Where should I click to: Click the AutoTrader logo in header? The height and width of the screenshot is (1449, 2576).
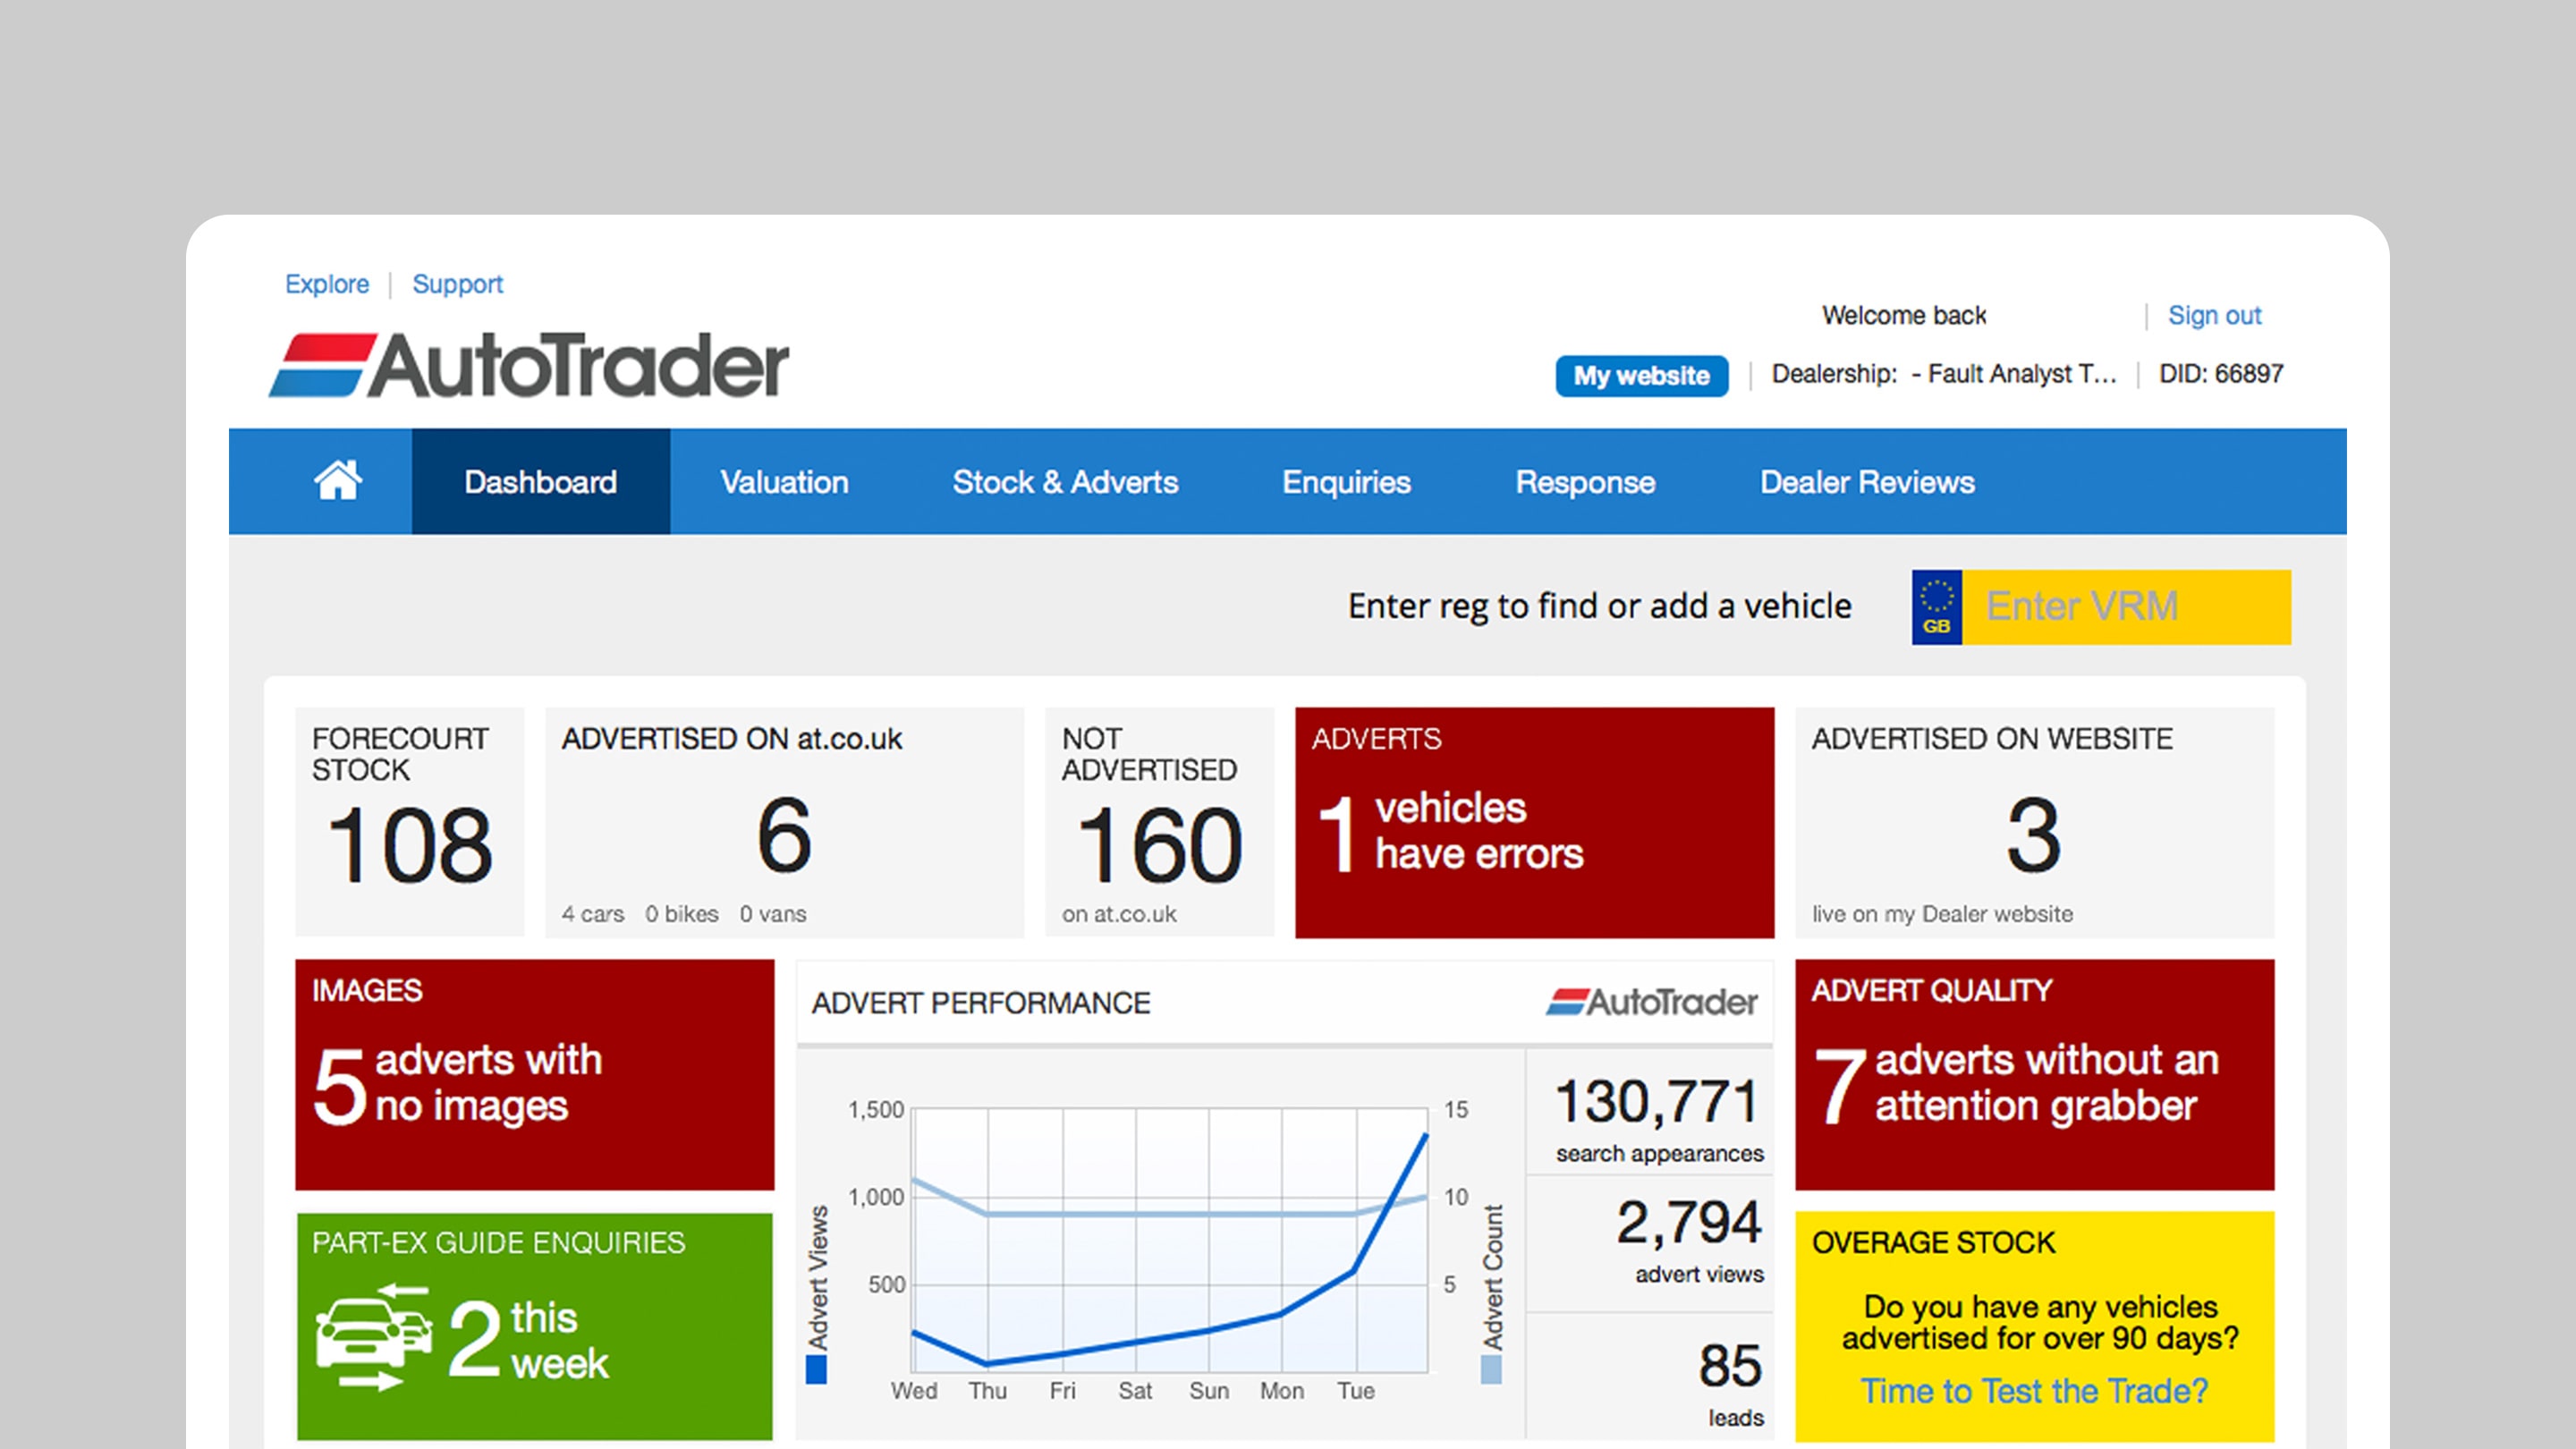(529, 365)
